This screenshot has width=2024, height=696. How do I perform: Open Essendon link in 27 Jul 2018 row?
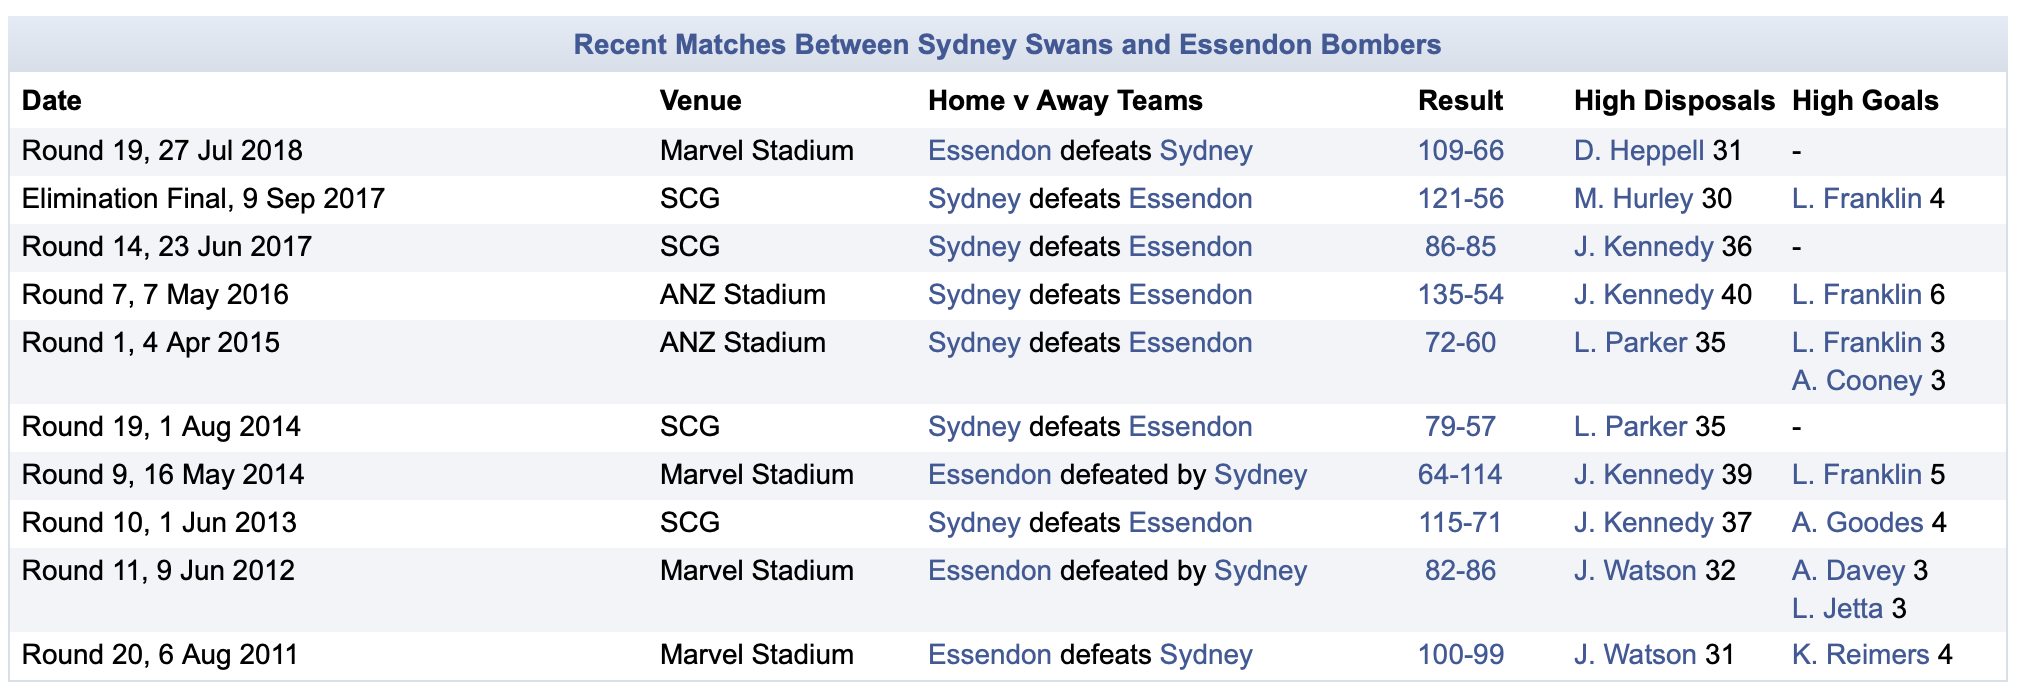click(990, 151)
